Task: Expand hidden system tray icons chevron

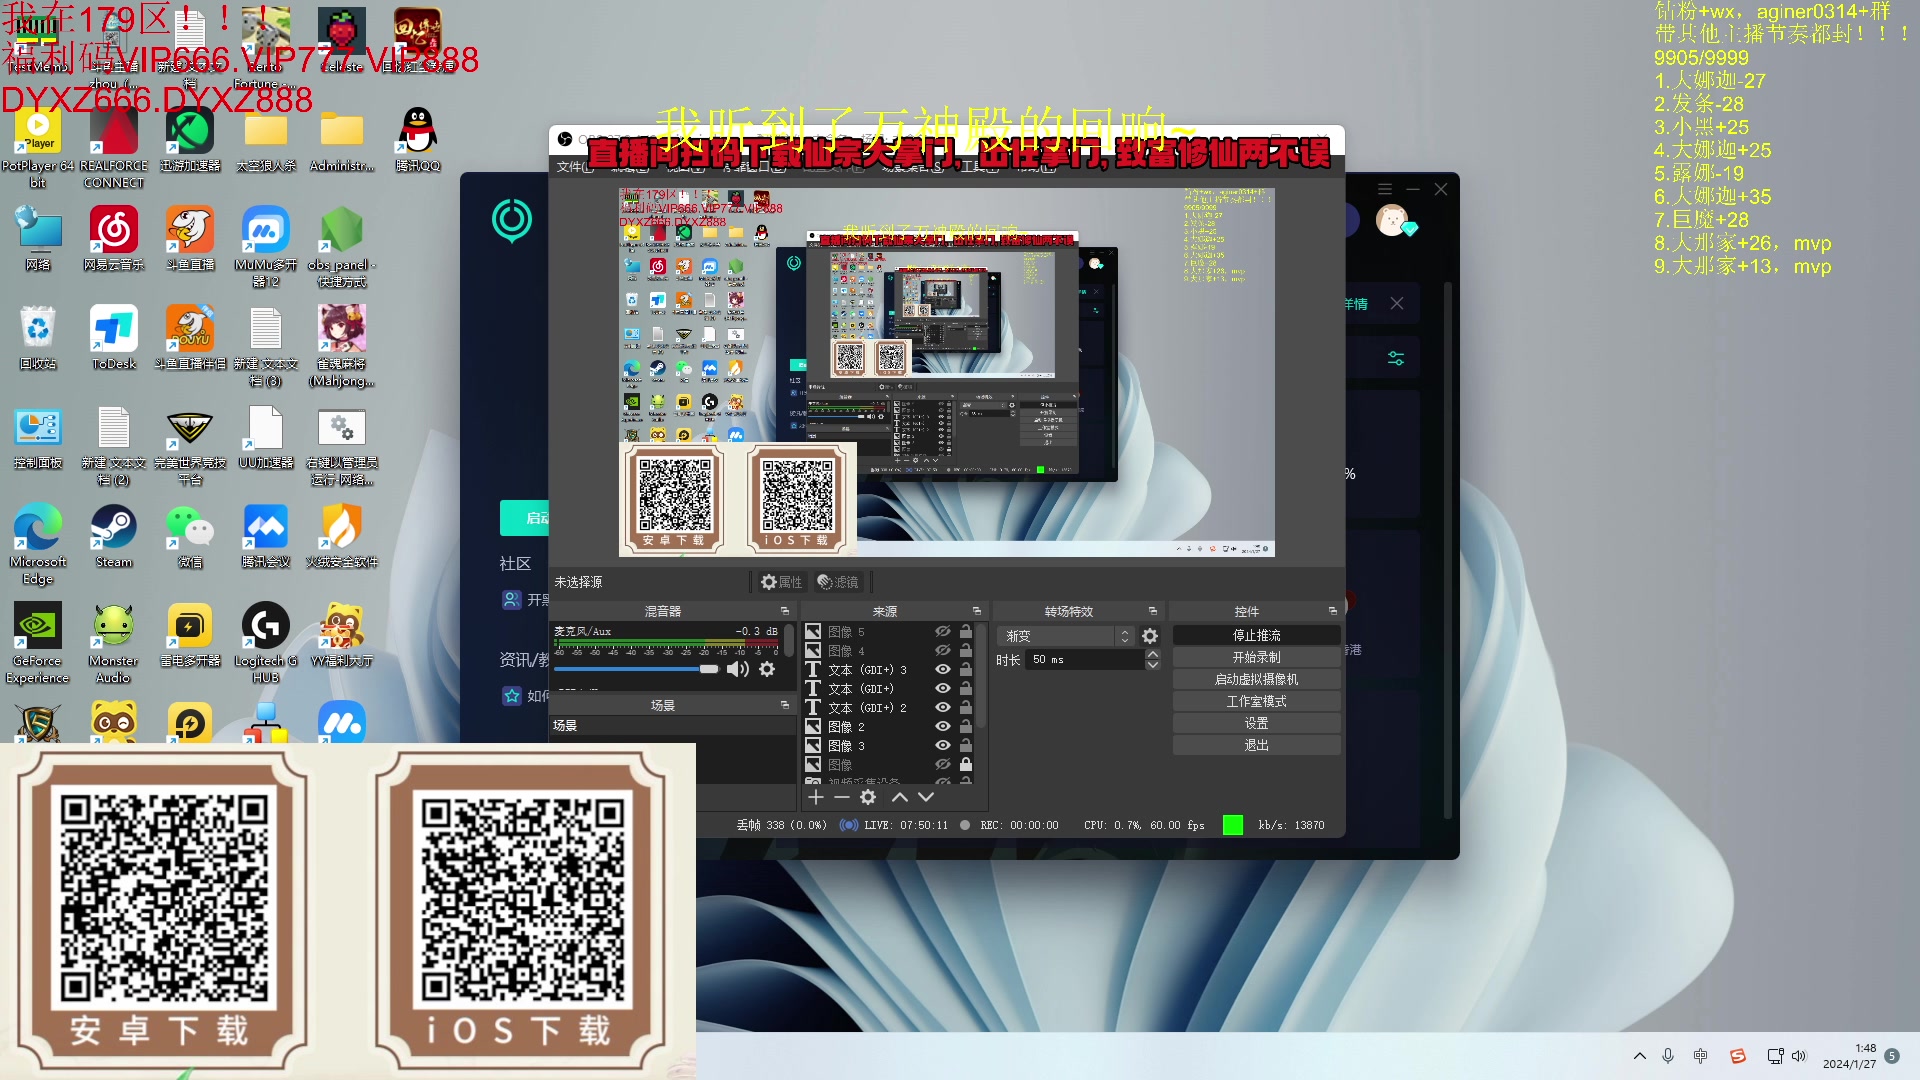Action: coord(1640,1056)
